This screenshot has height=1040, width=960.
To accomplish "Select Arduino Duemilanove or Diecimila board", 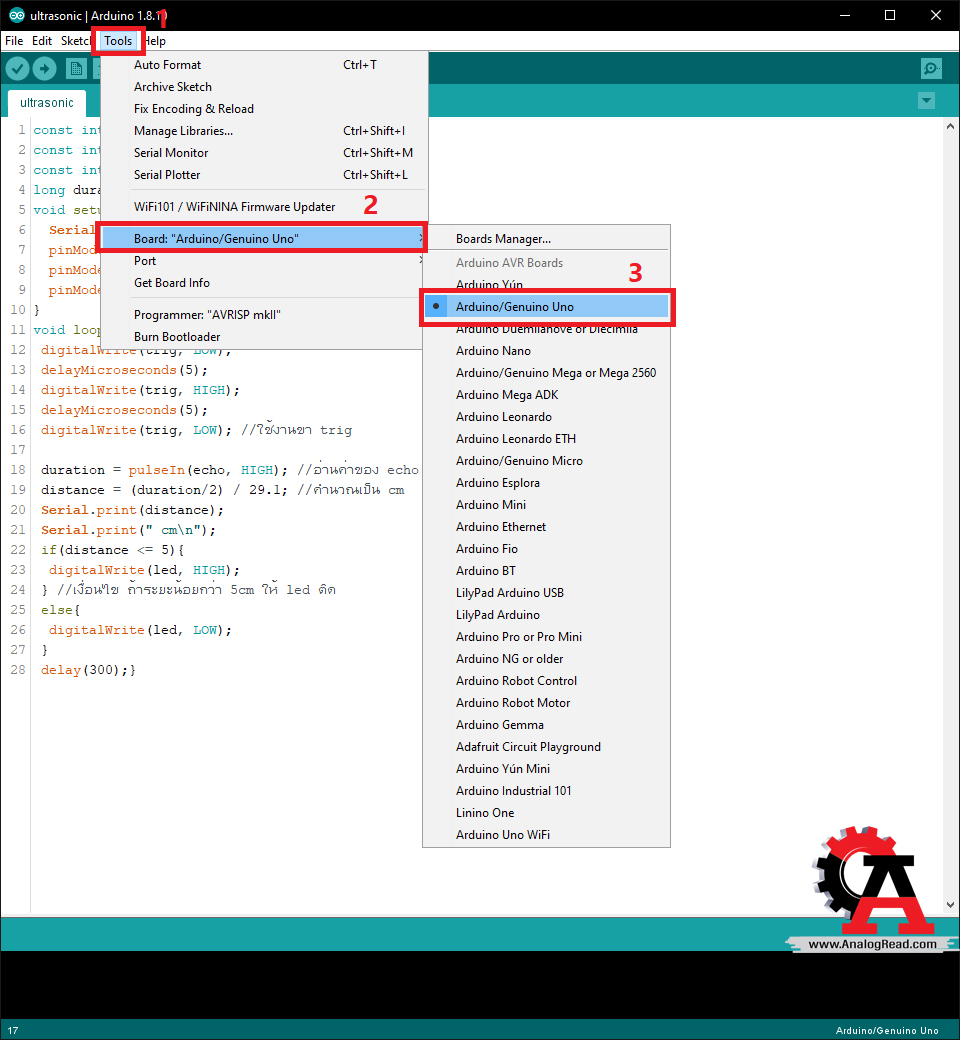I will (x=546, y=329).
